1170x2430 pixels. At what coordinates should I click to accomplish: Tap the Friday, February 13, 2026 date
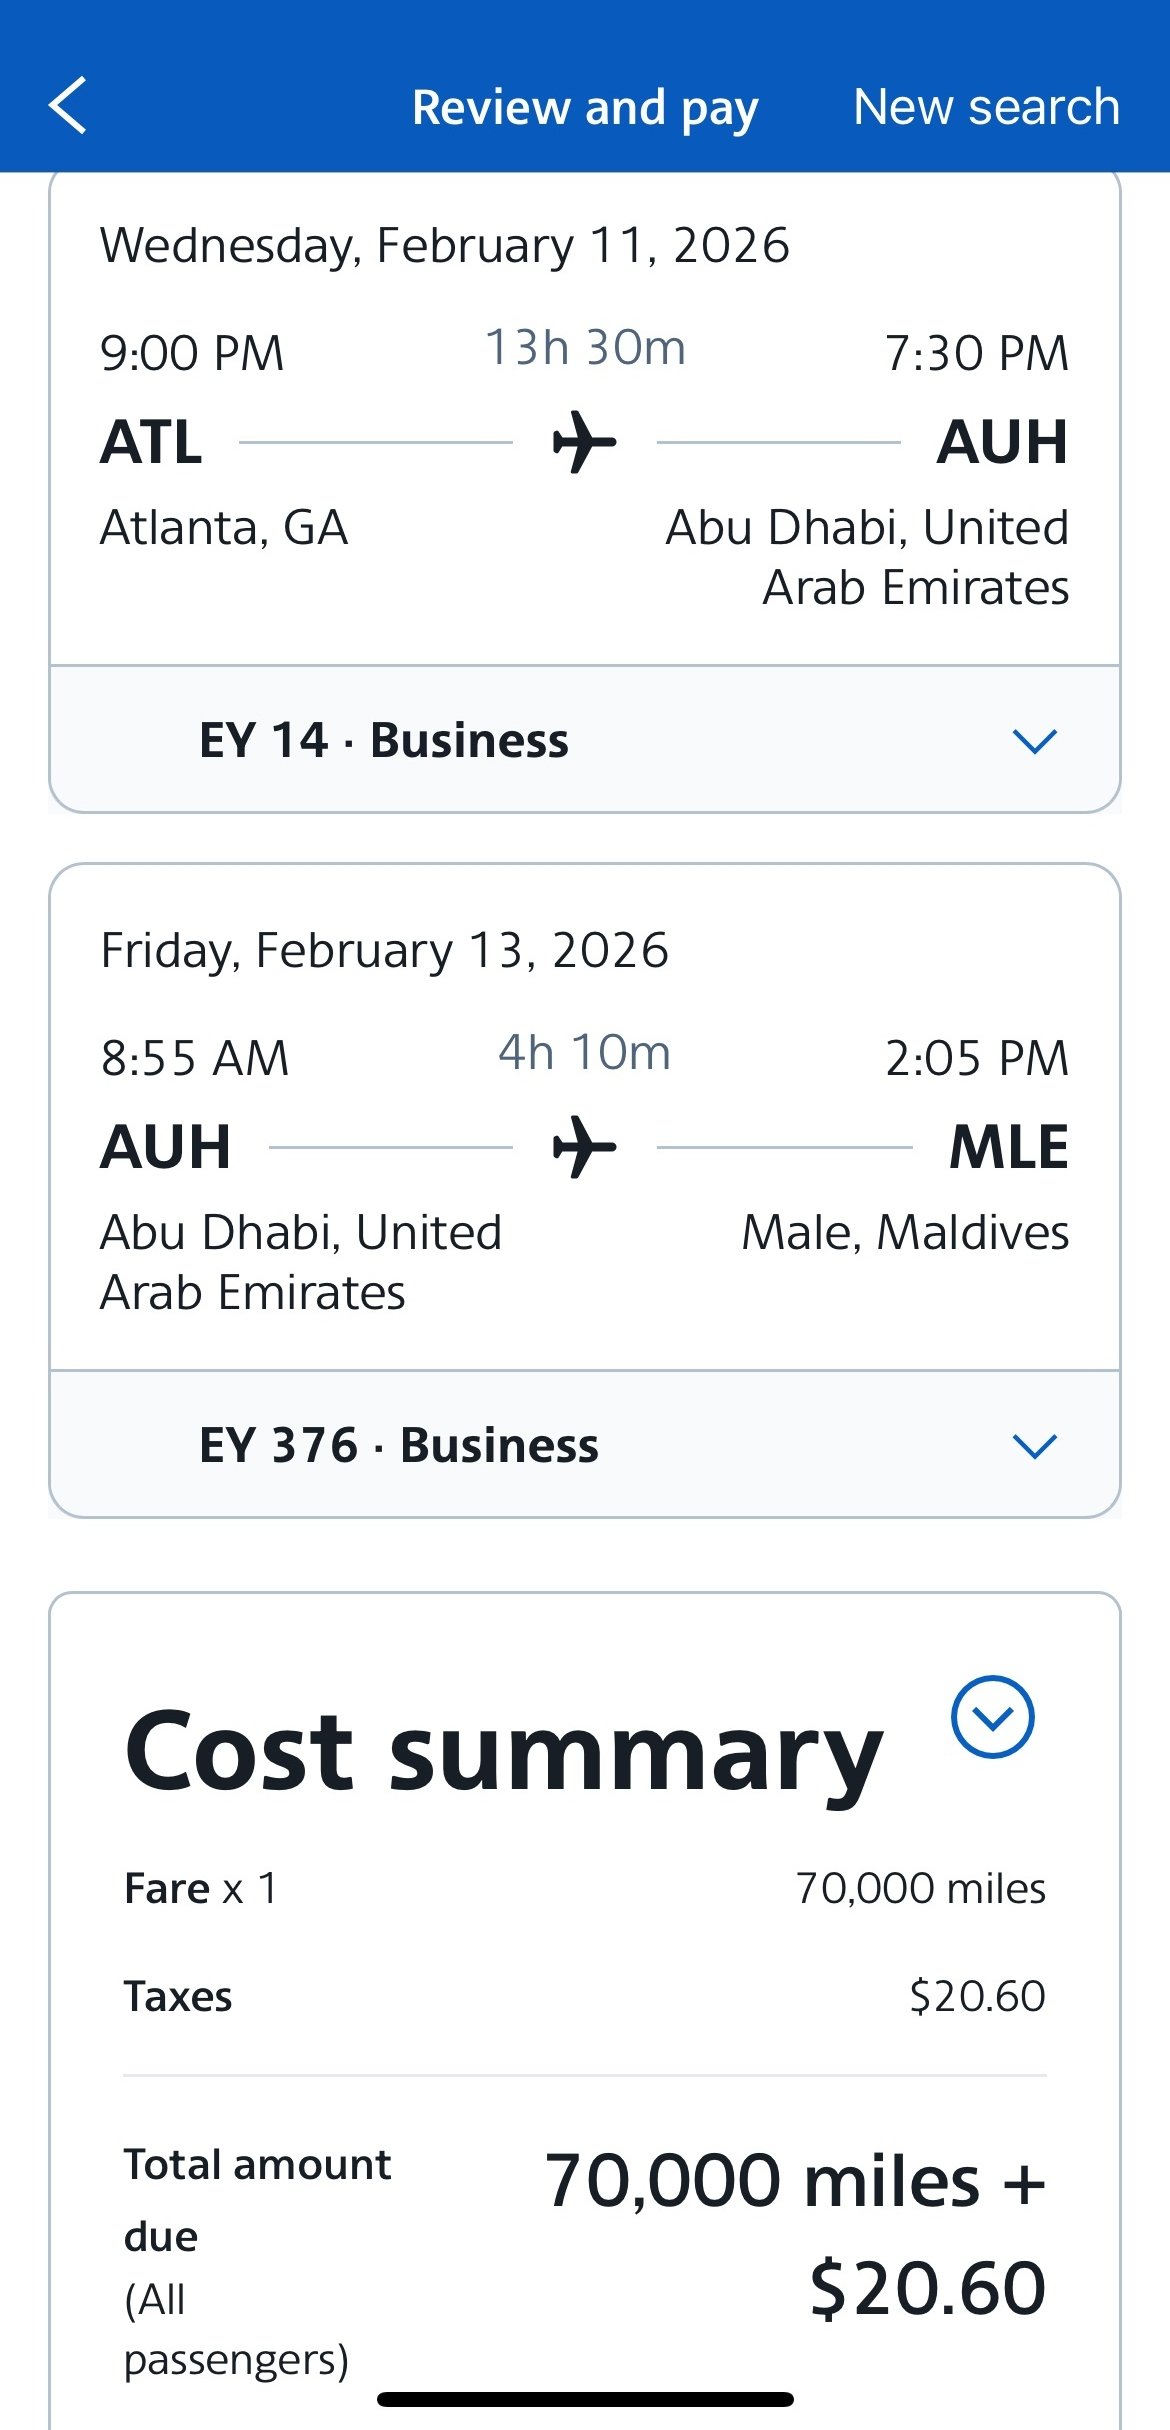click(x=385, y=951)
